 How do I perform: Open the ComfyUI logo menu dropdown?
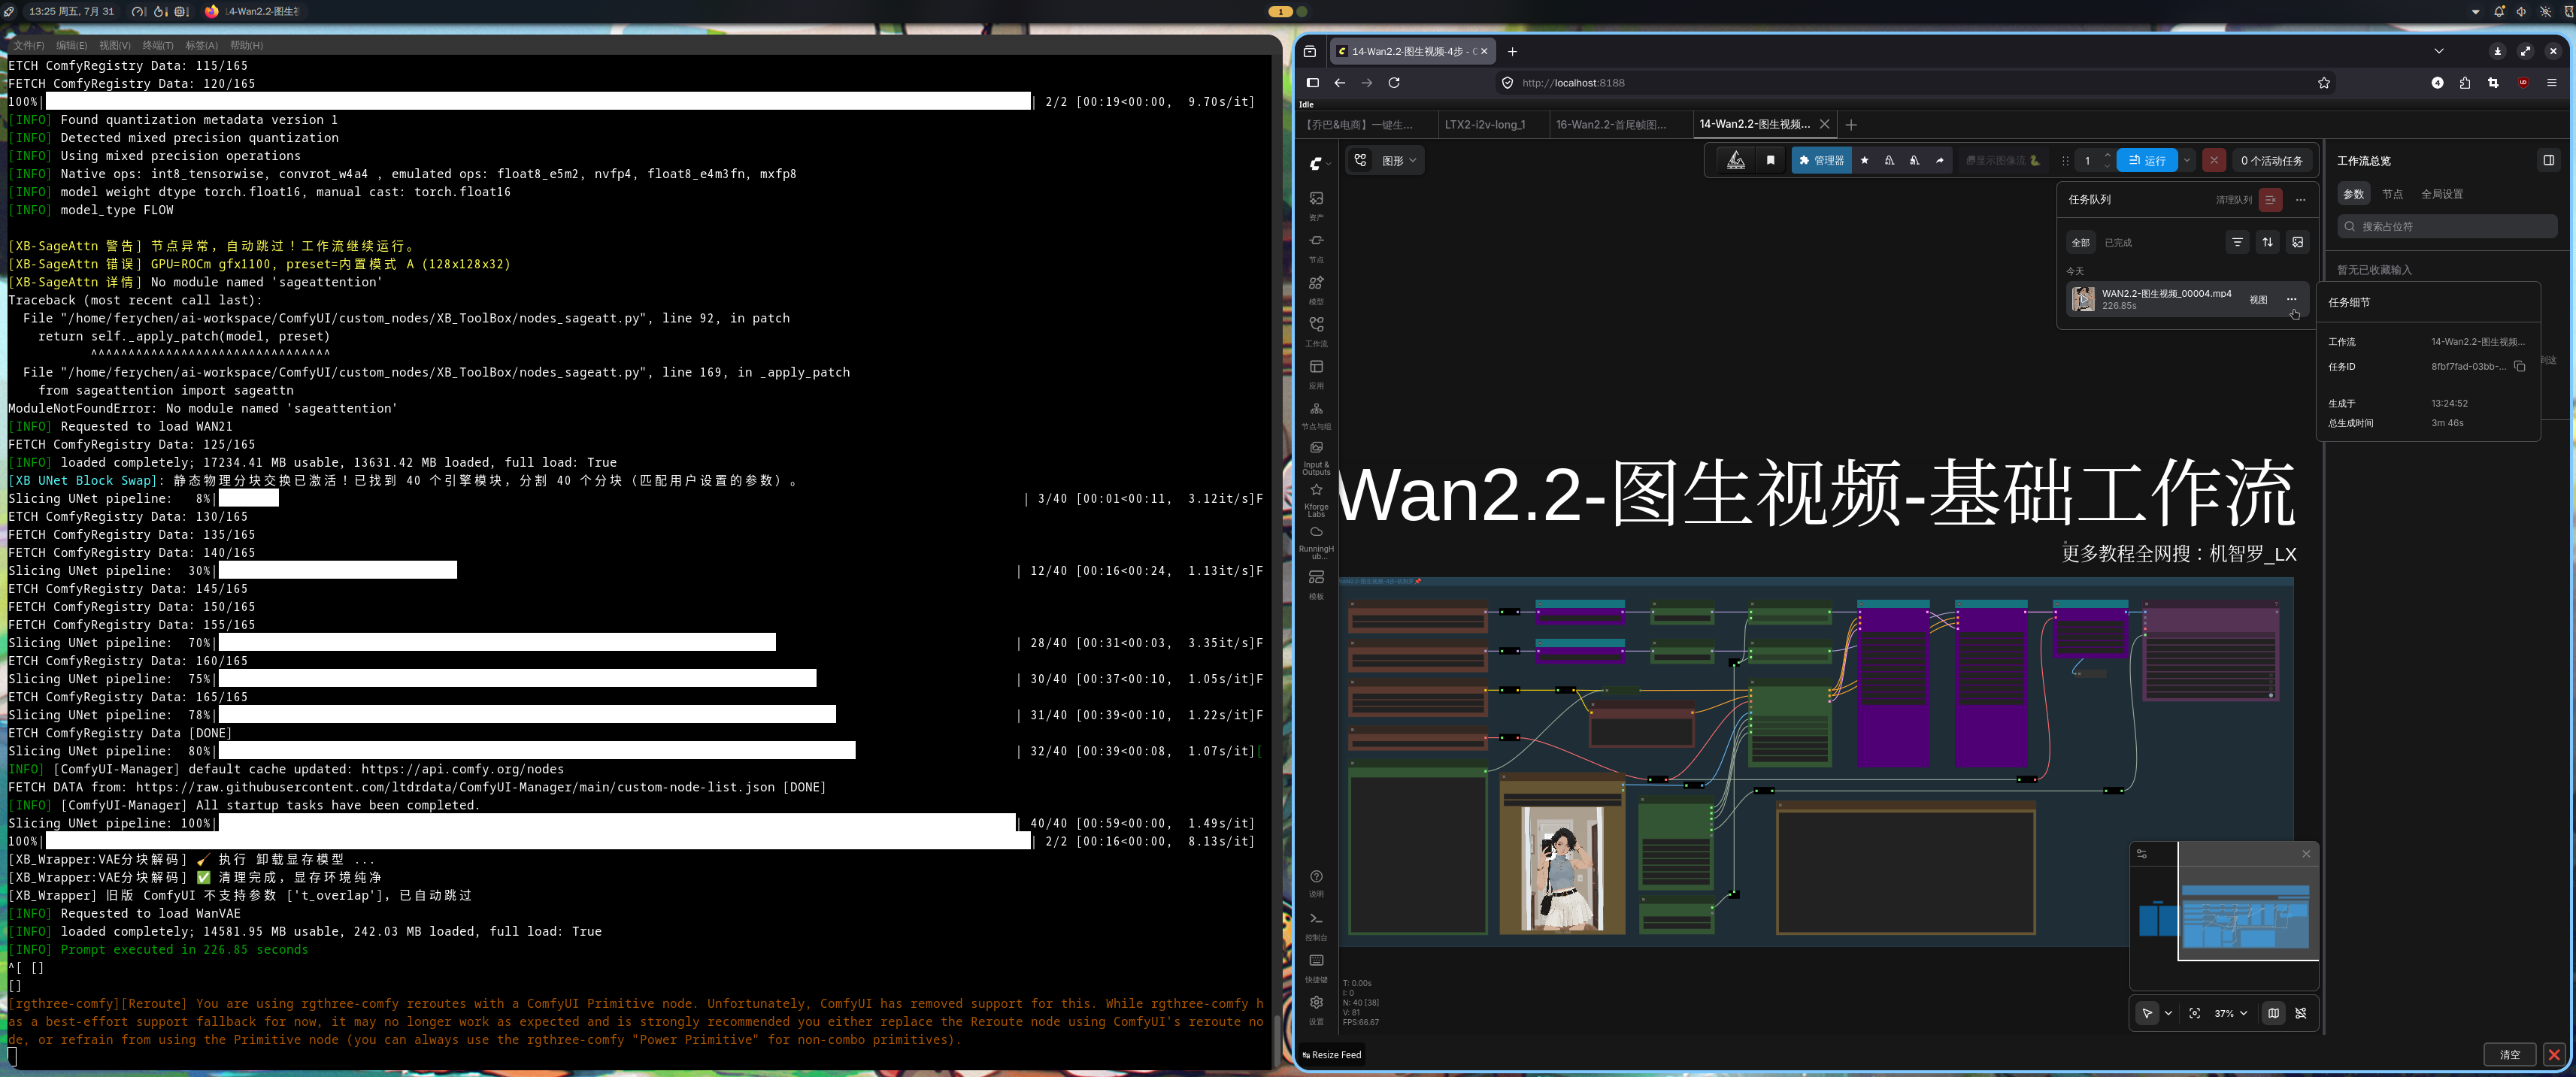coord(1319,163)
